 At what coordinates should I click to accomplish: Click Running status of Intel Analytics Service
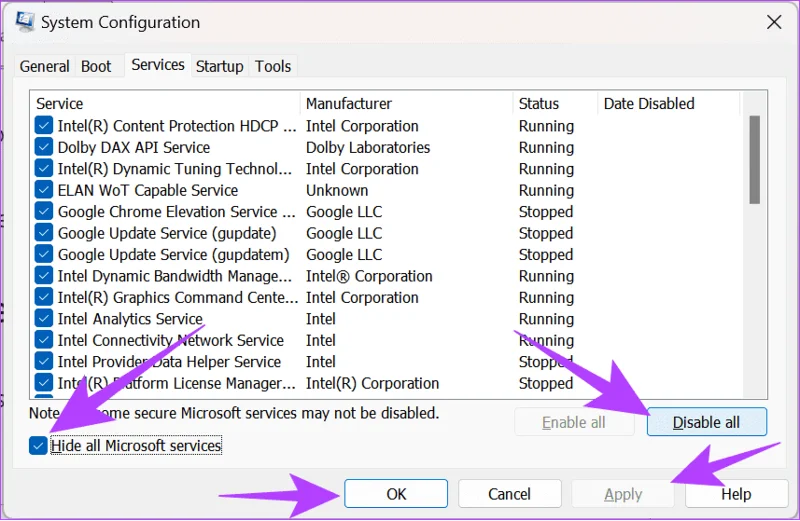[546, 319]
